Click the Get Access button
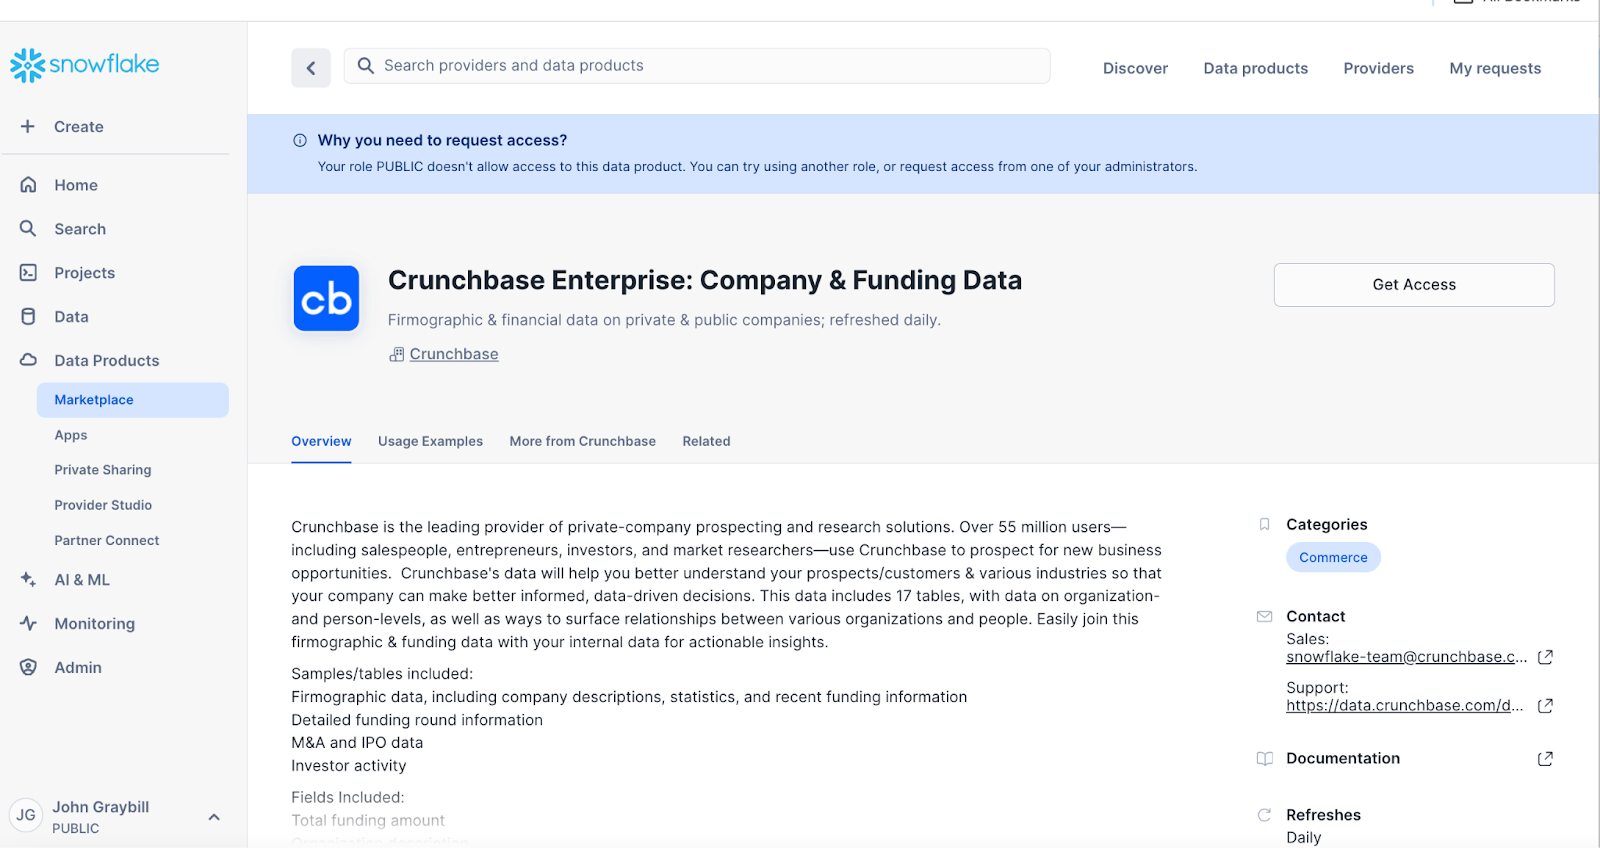This screenshot has height=848, width=1600. pos(1414,285)
